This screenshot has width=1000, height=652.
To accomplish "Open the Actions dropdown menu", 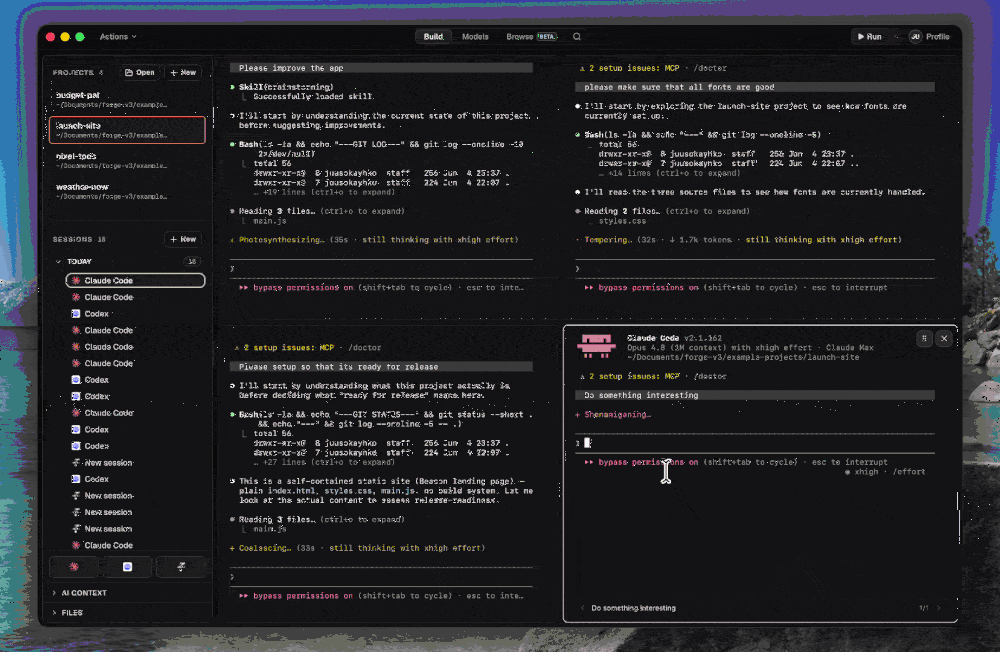I will point(118,36).
